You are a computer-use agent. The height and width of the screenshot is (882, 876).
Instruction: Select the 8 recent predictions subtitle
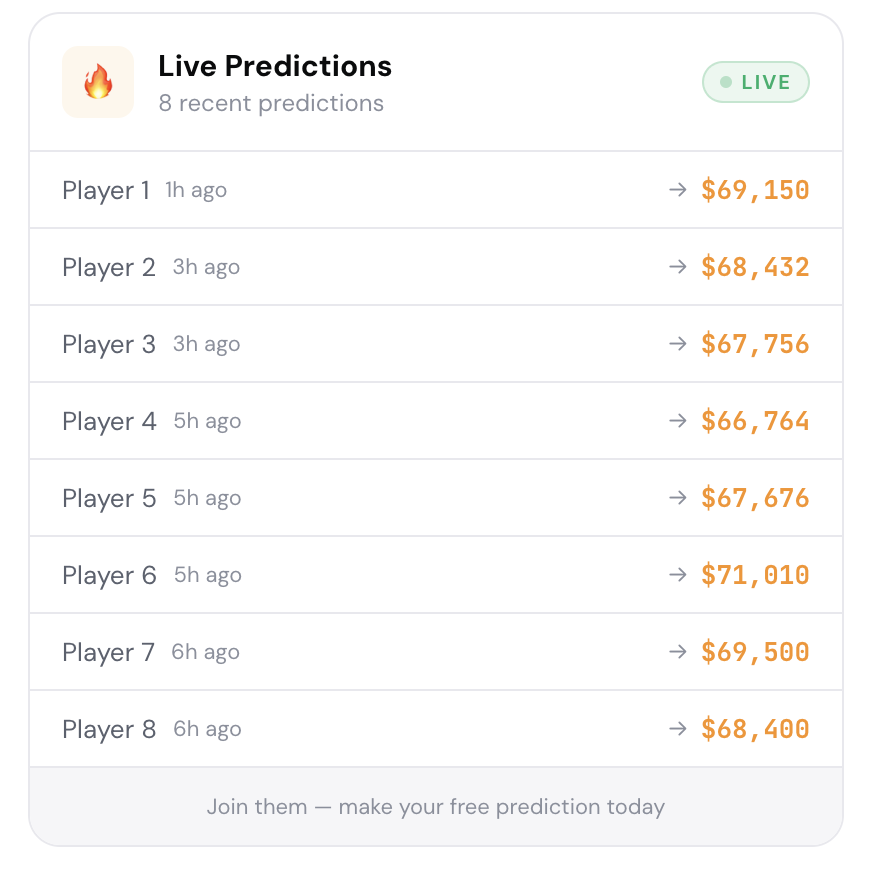coord(270,103)
